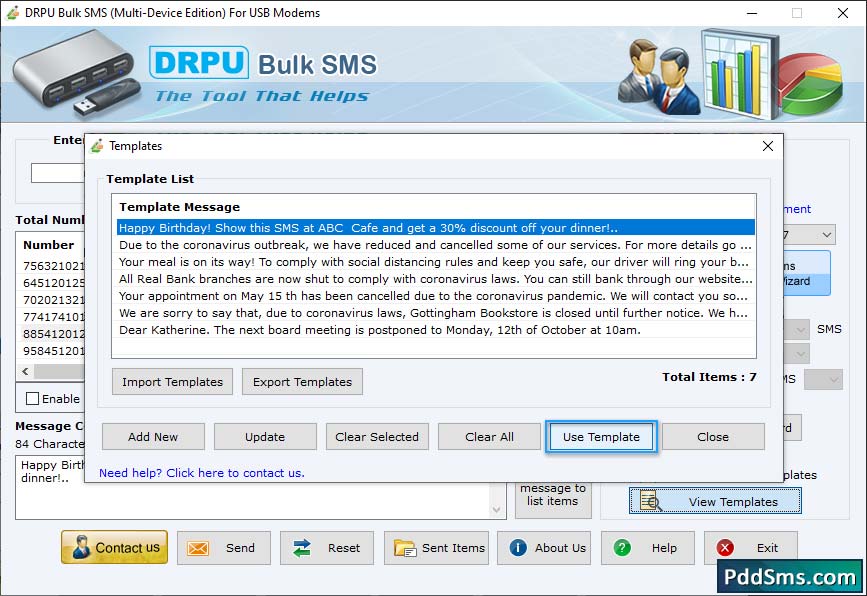Click the Templates dialog title icon

(97, 145)
